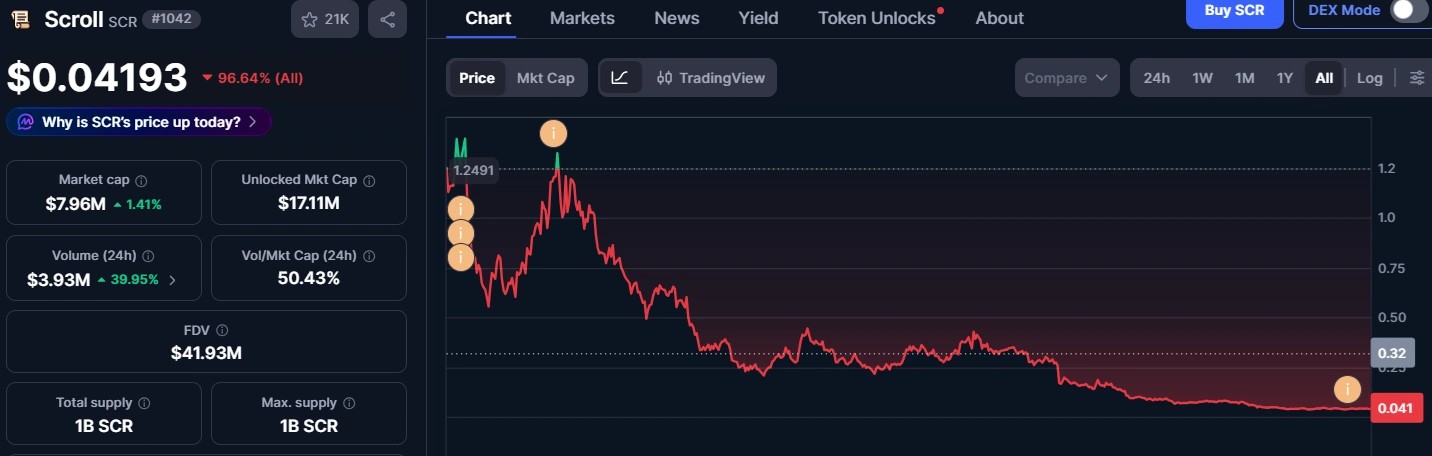
Task: Expand Volume (24h) details chevron
Action: tap(172, 280)
